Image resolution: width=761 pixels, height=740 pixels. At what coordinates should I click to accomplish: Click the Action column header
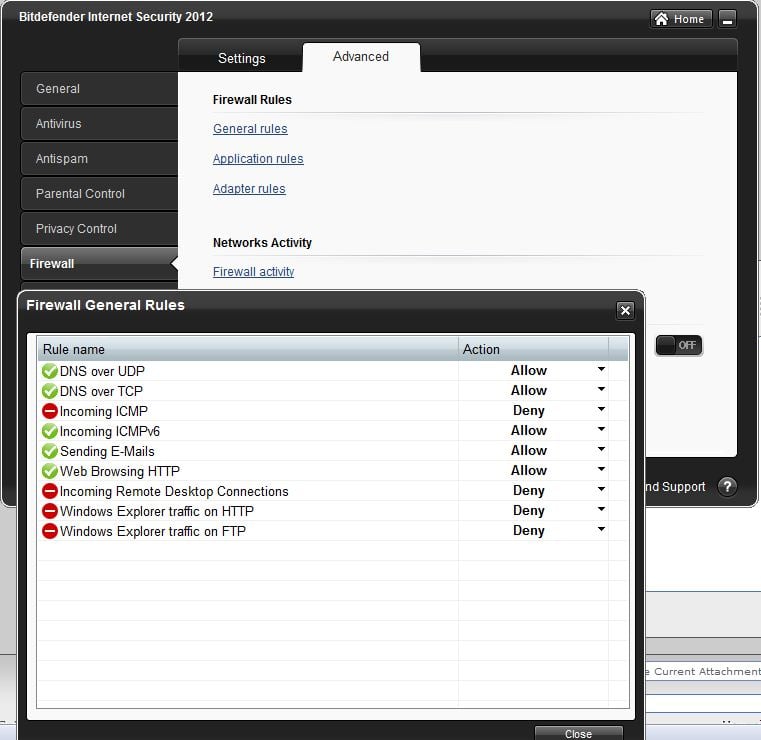[x=533, y=349]
